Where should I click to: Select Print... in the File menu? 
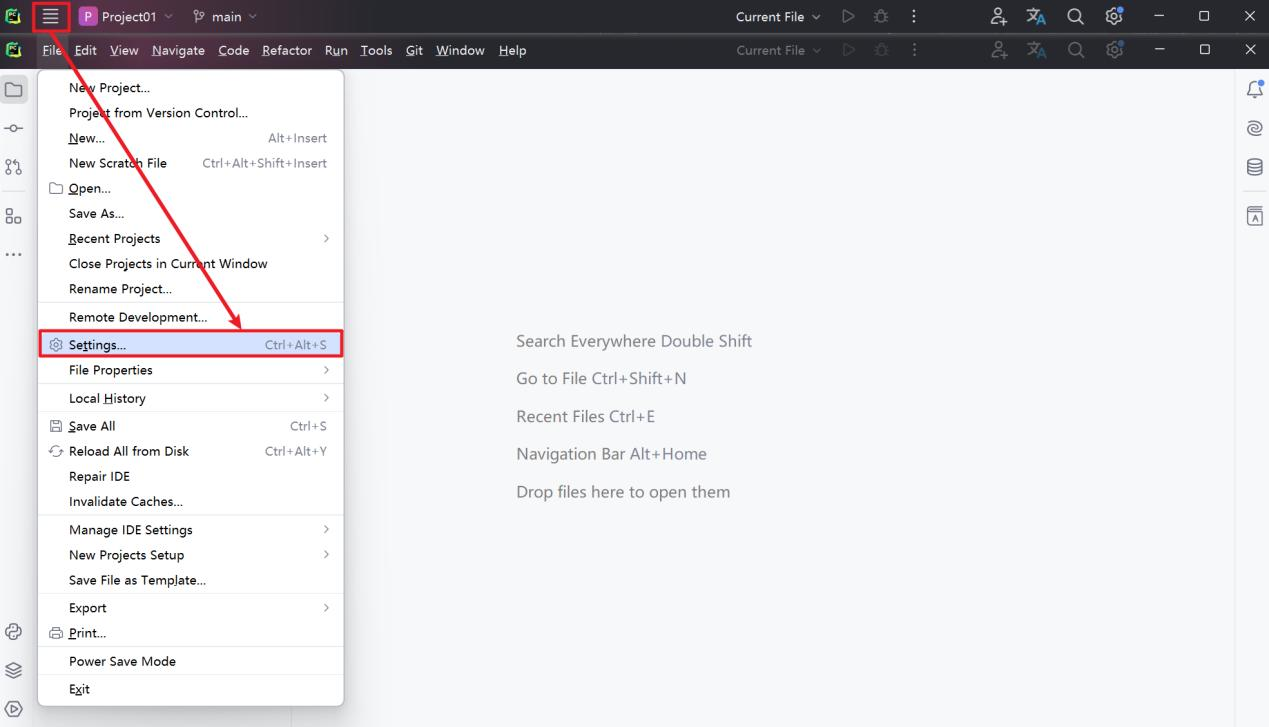click(x=190, y=633)
